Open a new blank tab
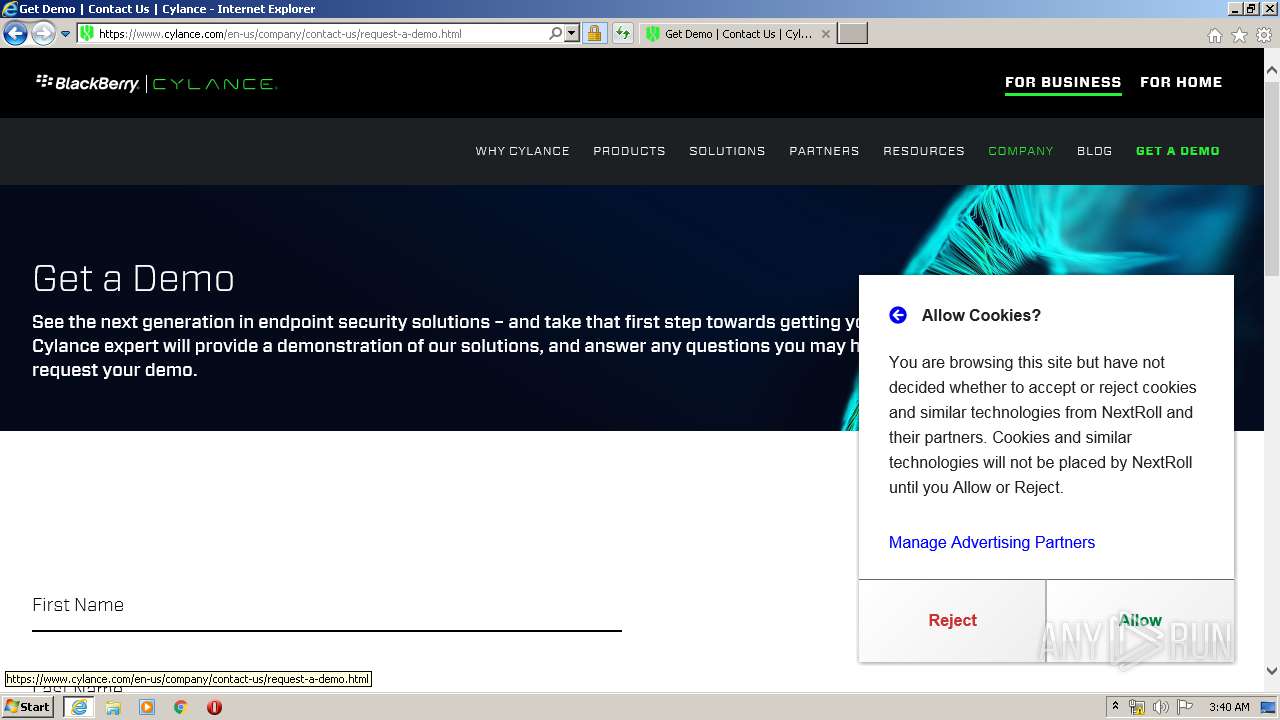The height and width of the screenshot is (720, 1280). point(852,33)
